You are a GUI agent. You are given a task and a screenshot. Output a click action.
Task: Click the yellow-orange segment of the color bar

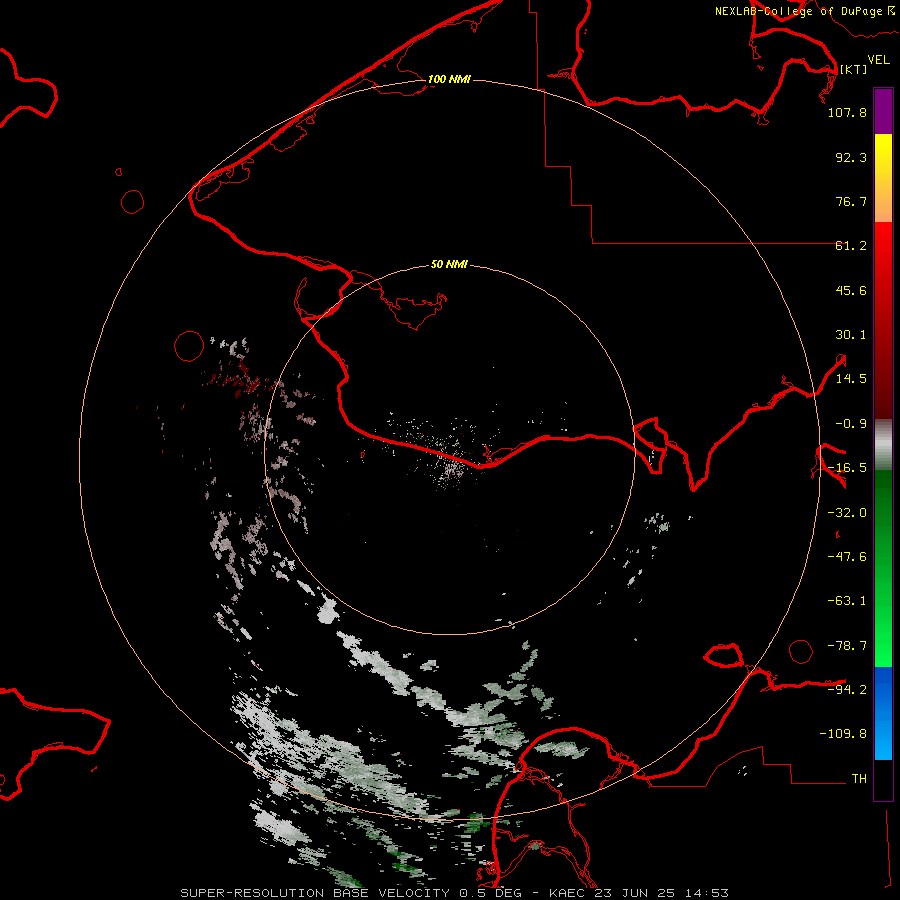pyautogui.click(x=883, y=178)
